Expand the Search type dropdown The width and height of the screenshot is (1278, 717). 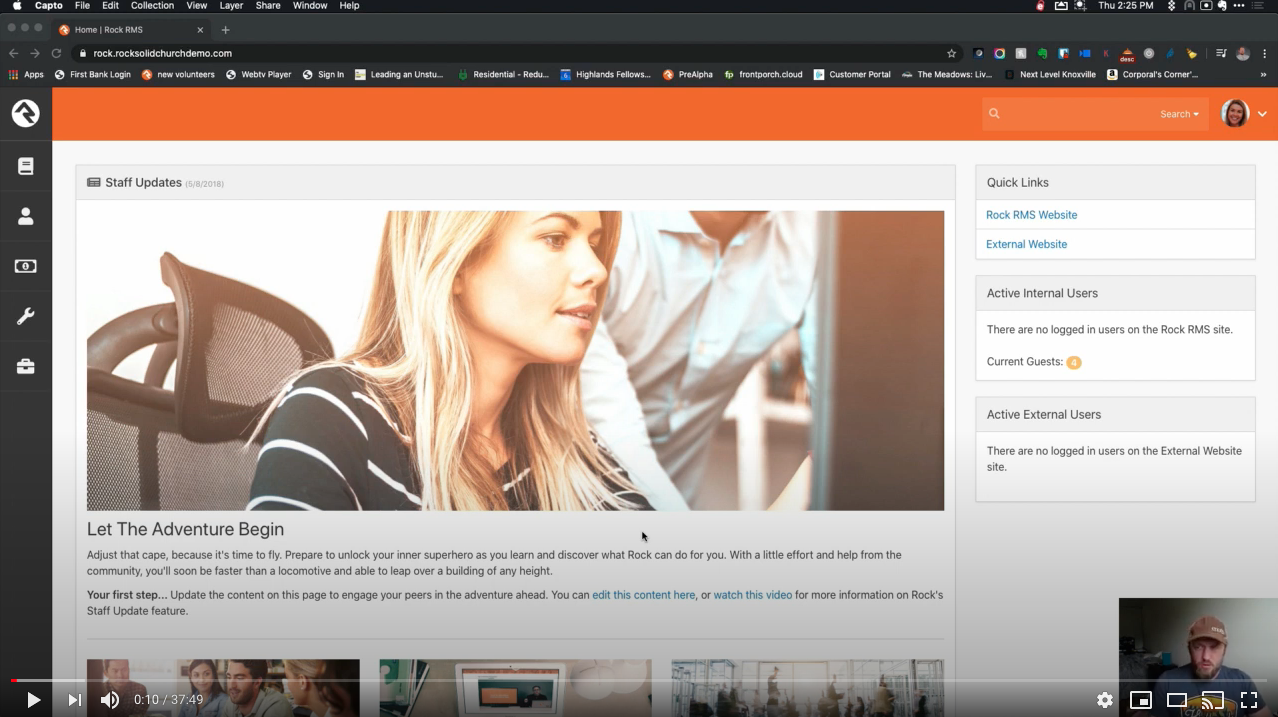coord(1179,114)
